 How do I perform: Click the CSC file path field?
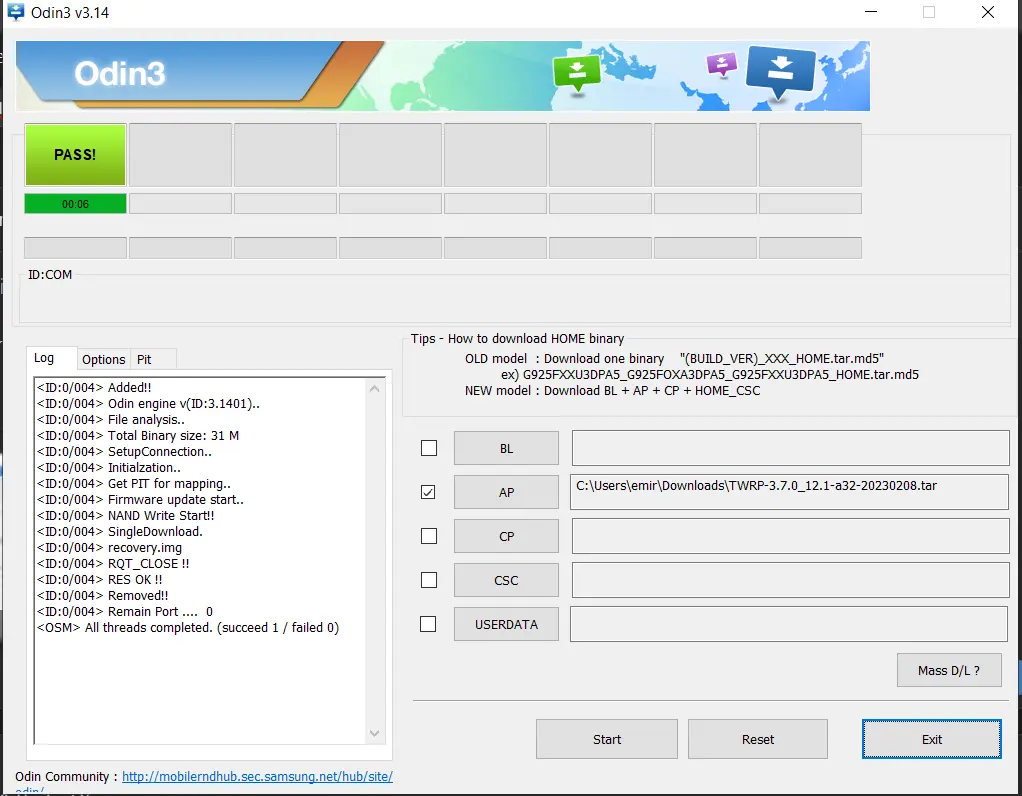(x=791, y=580)
